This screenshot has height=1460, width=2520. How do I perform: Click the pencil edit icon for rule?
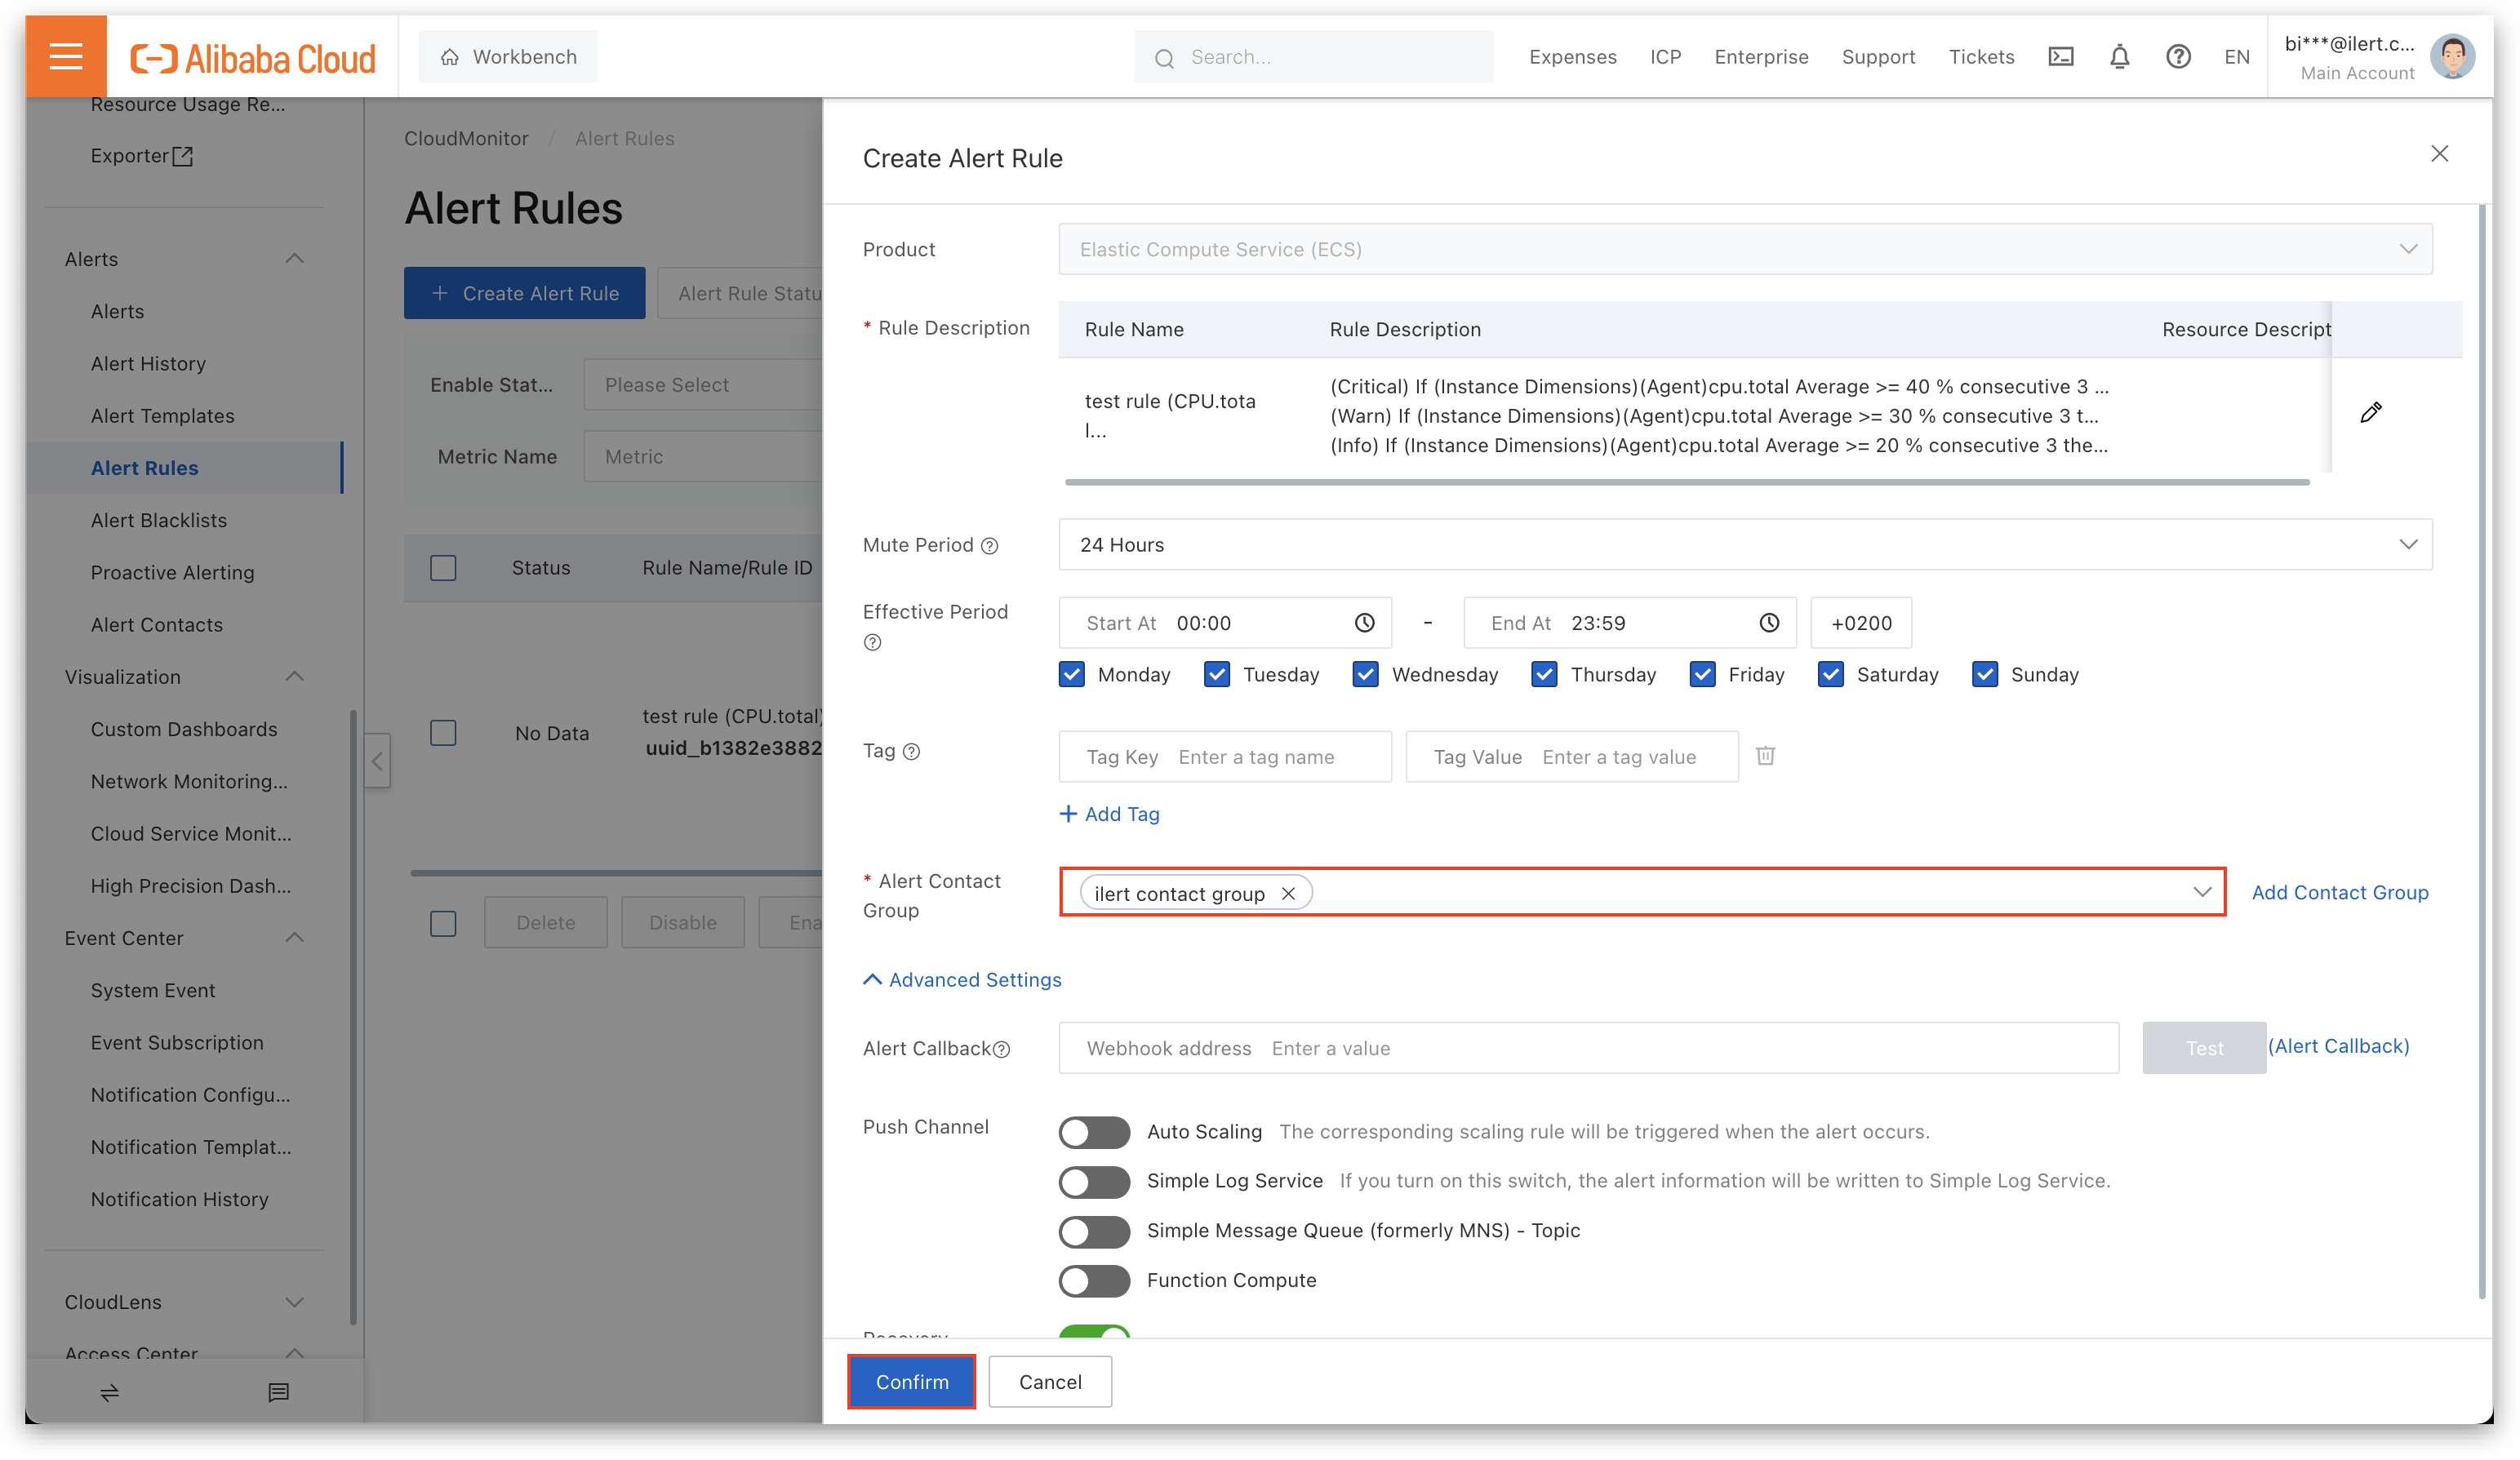tap(2370, 413)
